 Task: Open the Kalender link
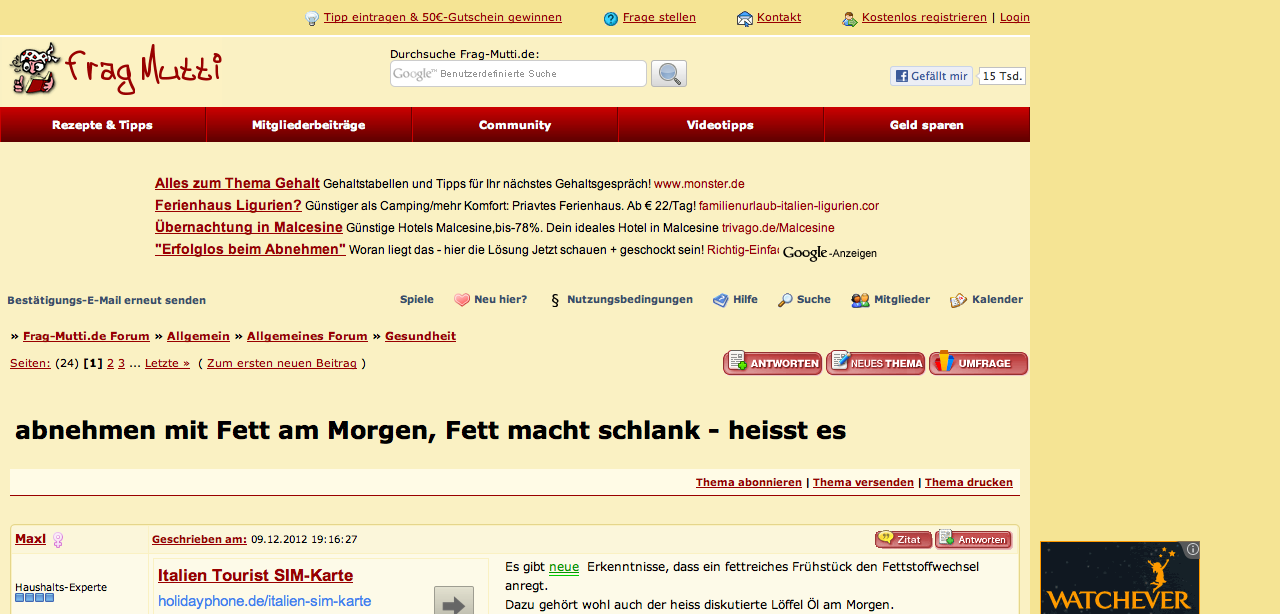(x=996, y=300)
